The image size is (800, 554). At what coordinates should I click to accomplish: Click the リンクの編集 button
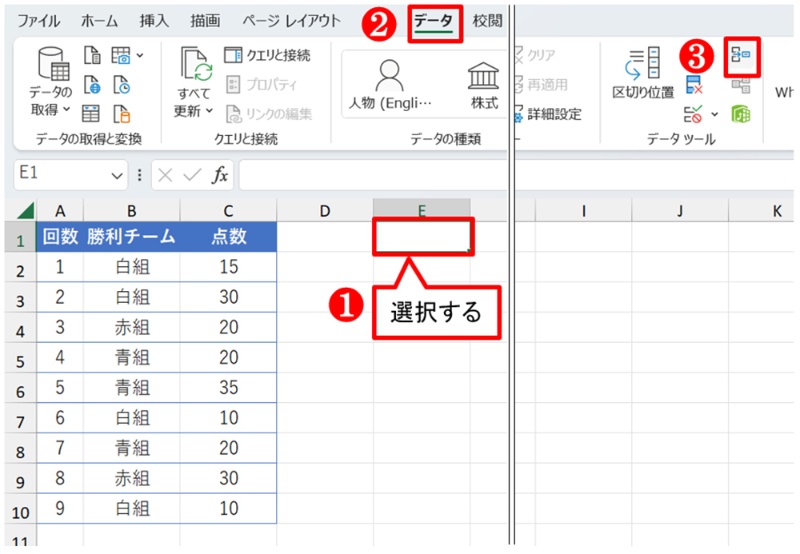click(x=268, y=114)
